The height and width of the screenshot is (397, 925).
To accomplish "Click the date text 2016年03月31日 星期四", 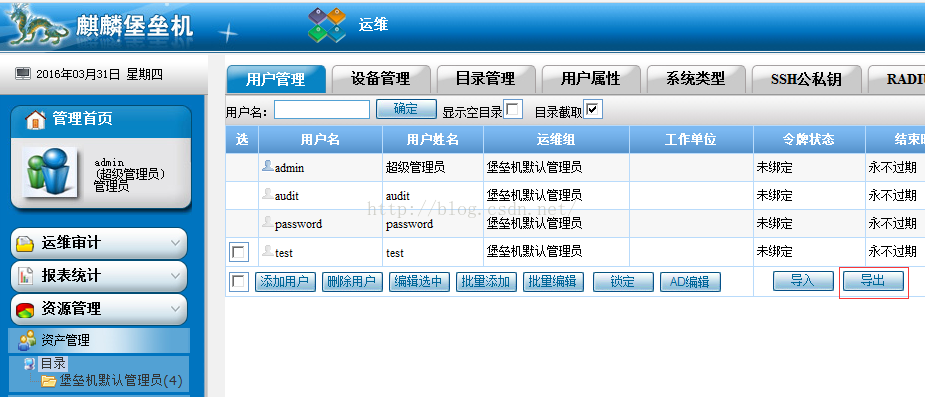I will click(99, 74).
